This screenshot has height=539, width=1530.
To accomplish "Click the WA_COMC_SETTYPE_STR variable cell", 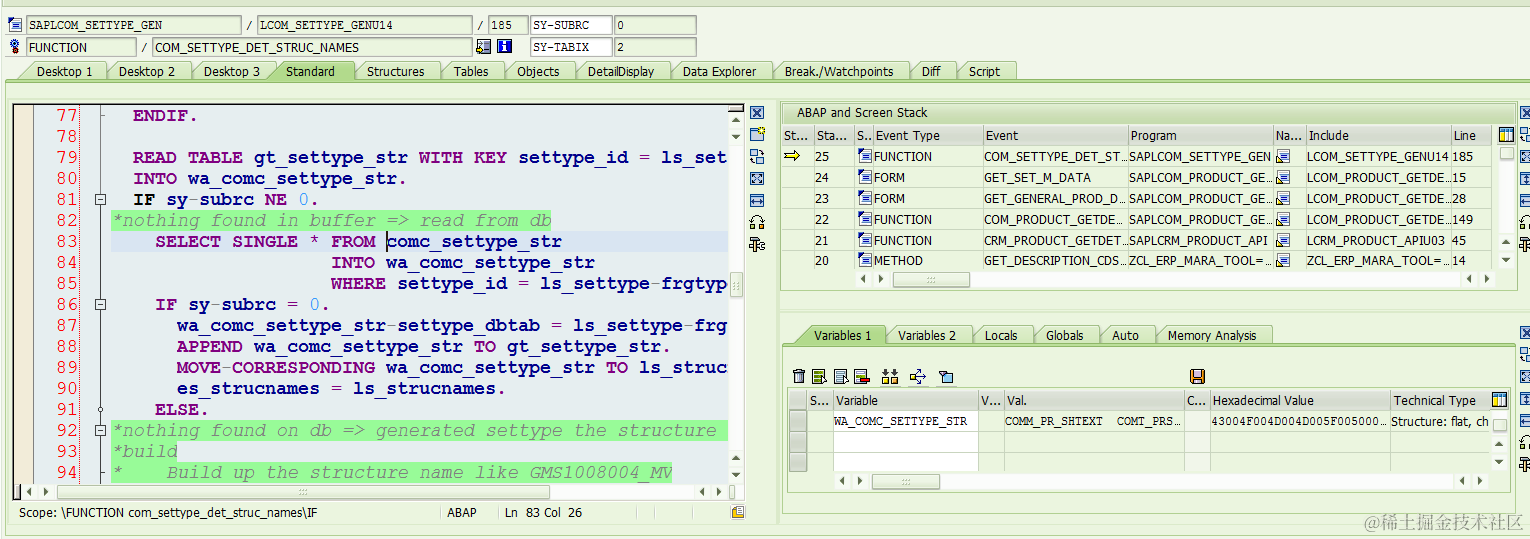I will click(905, 422).
